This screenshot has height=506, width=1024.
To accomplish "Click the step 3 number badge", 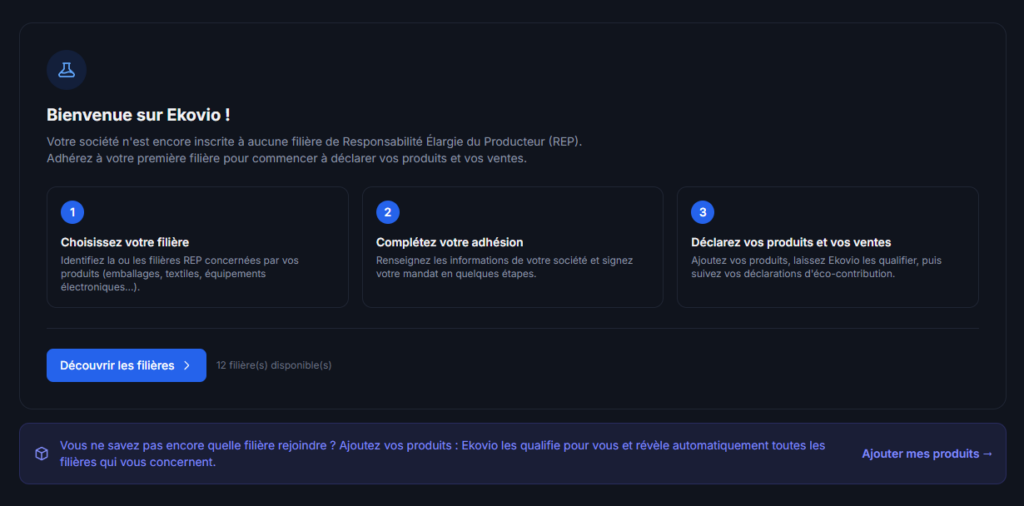I will 703,212.
